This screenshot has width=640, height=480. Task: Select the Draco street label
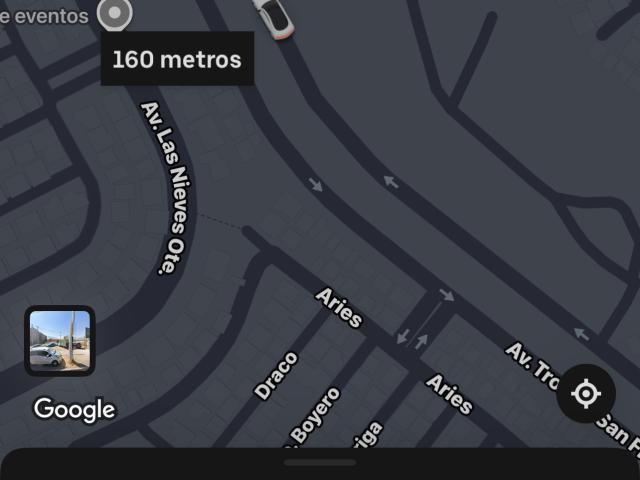(276, 375)
